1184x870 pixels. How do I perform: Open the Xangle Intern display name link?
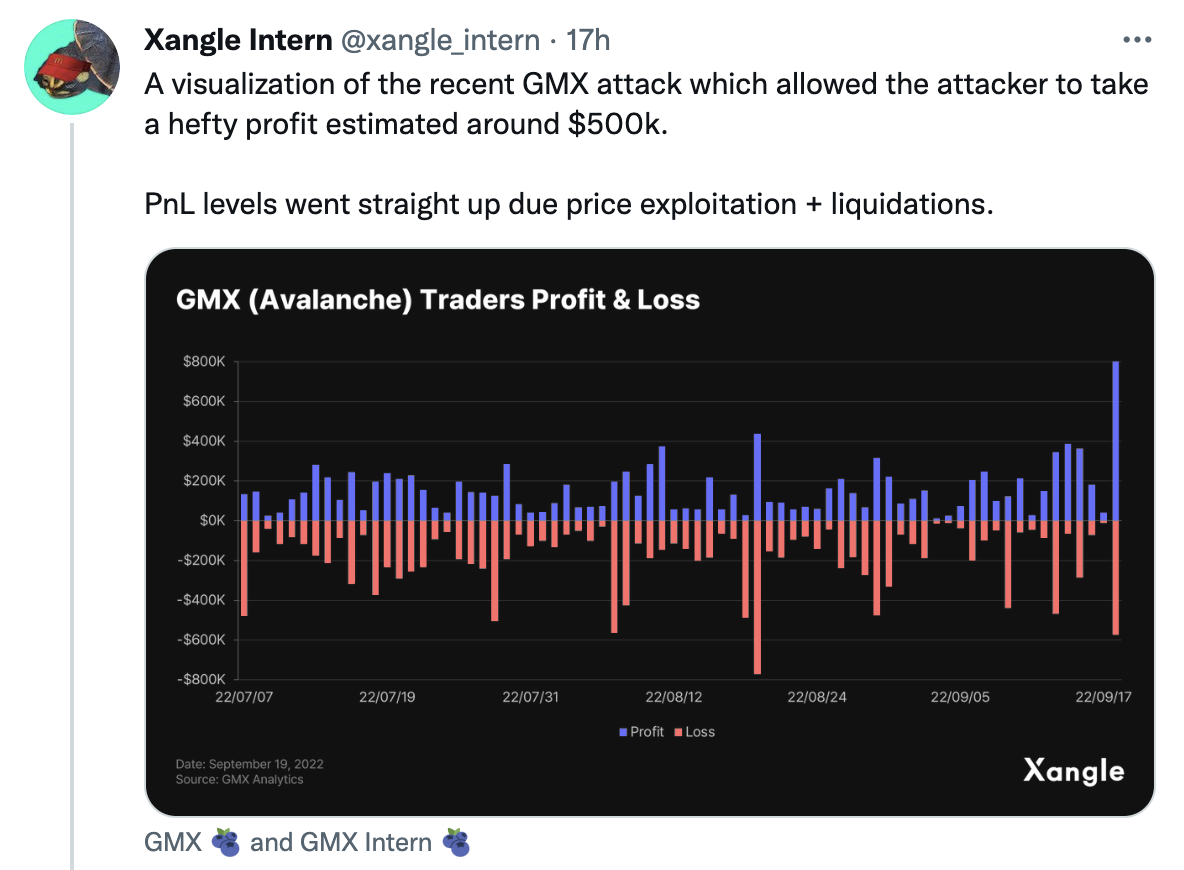pos(238,40)
